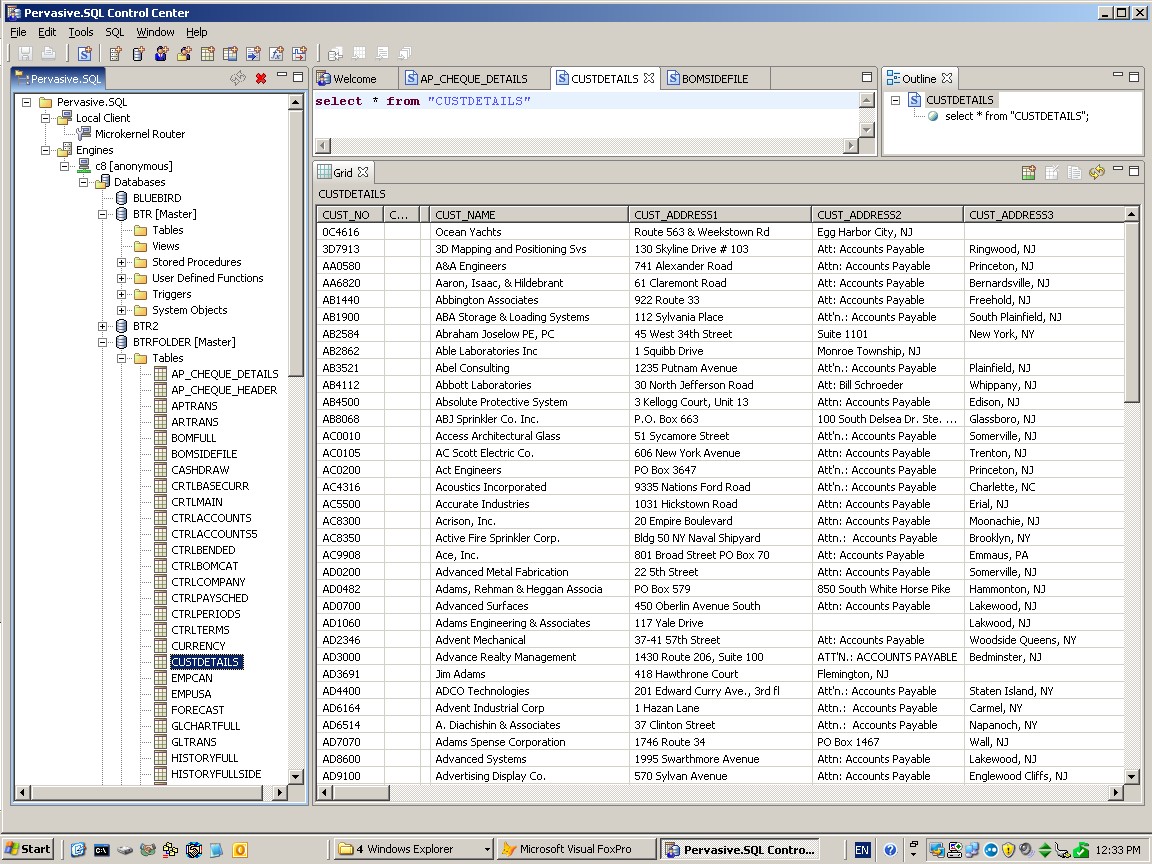
Task: Expand the Stored Procedures folder
Action: (122, 262)
